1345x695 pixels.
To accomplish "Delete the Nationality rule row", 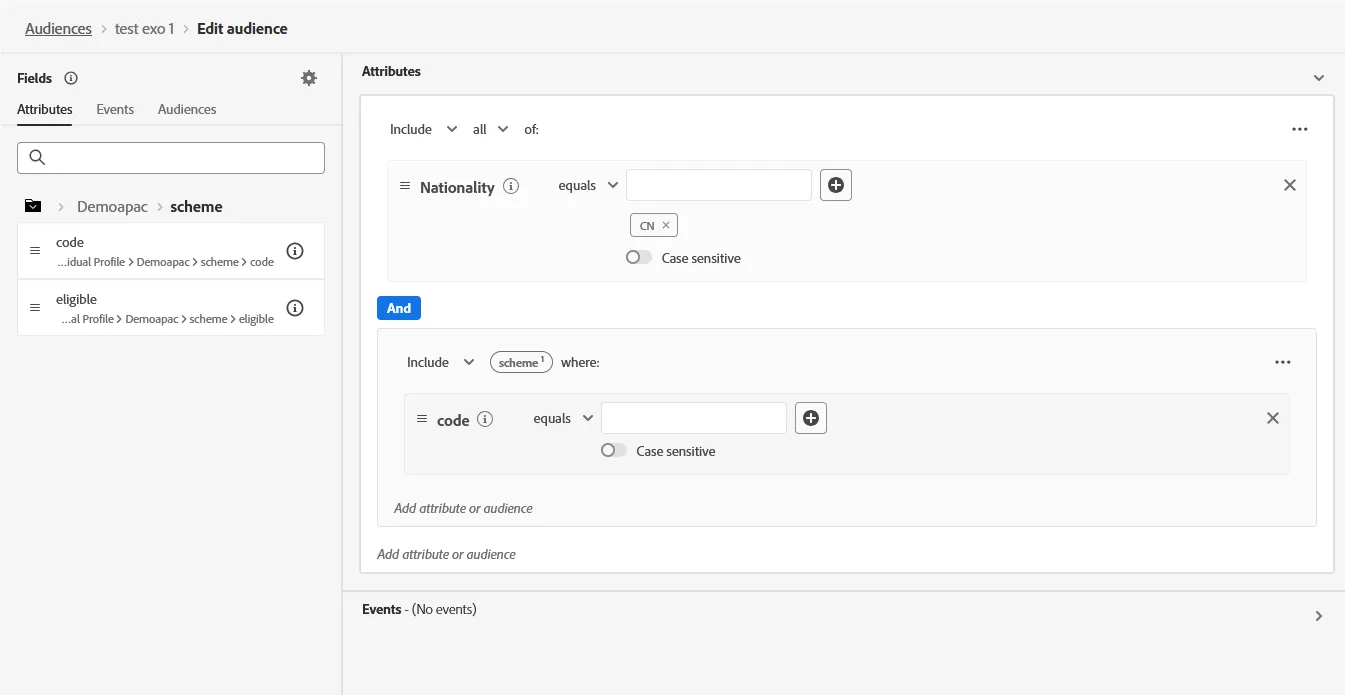I will [x=1290, y=185].
